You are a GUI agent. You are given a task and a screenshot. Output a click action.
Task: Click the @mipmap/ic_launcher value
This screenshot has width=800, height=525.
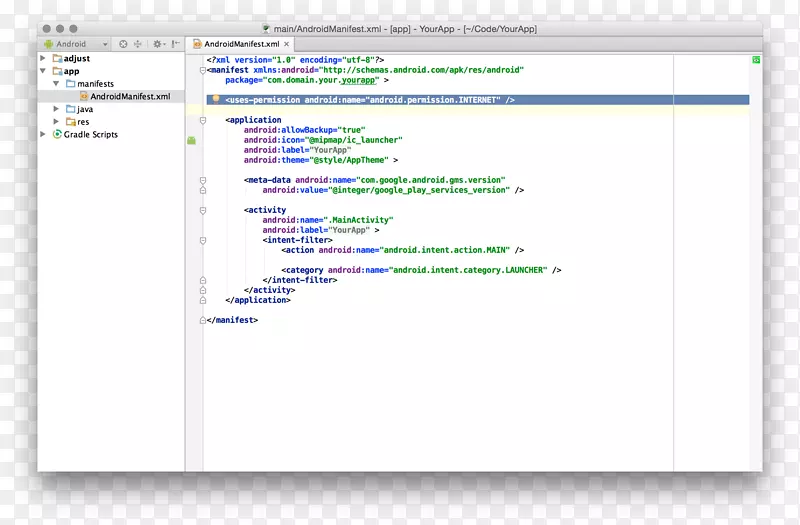pyautogui.click(x=356, y=140)
